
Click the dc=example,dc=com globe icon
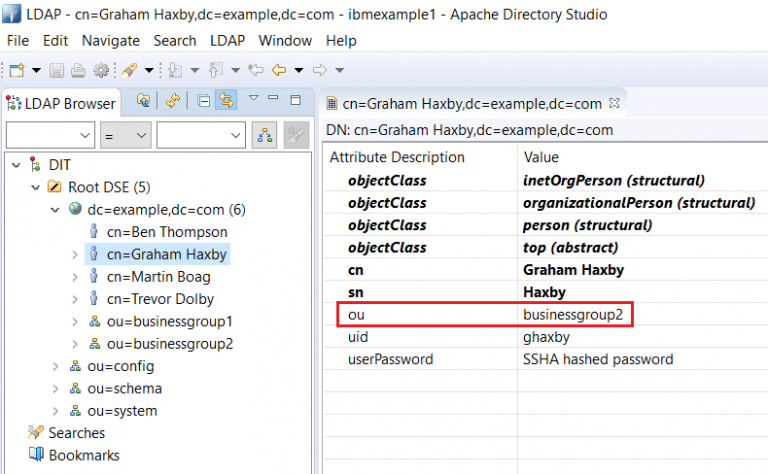tap(75, 209)
